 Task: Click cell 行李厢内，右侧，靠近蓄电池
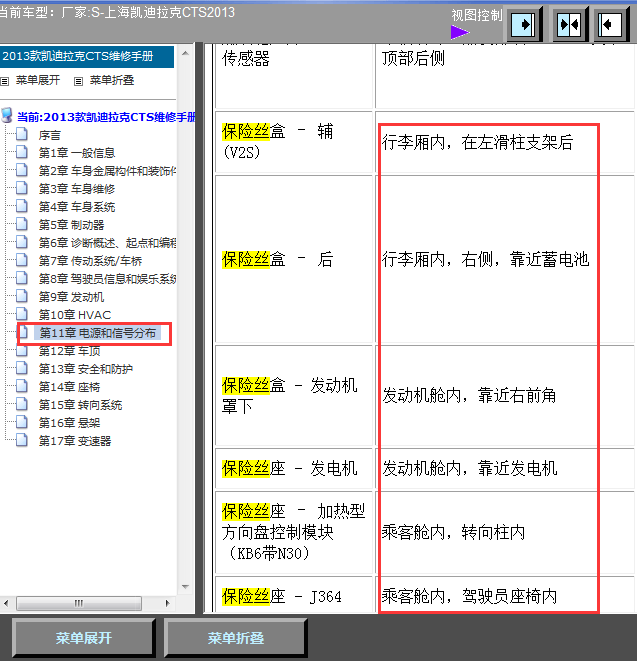[505, 259]
